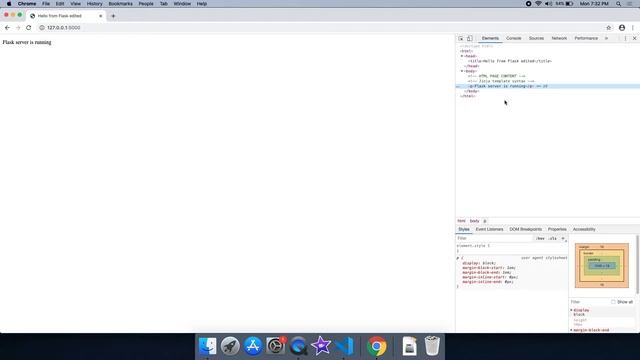The height and width of the screenshot is (360, 640).
Task: Reload the page
Action: pyautogui.click(x=29, y=28)
